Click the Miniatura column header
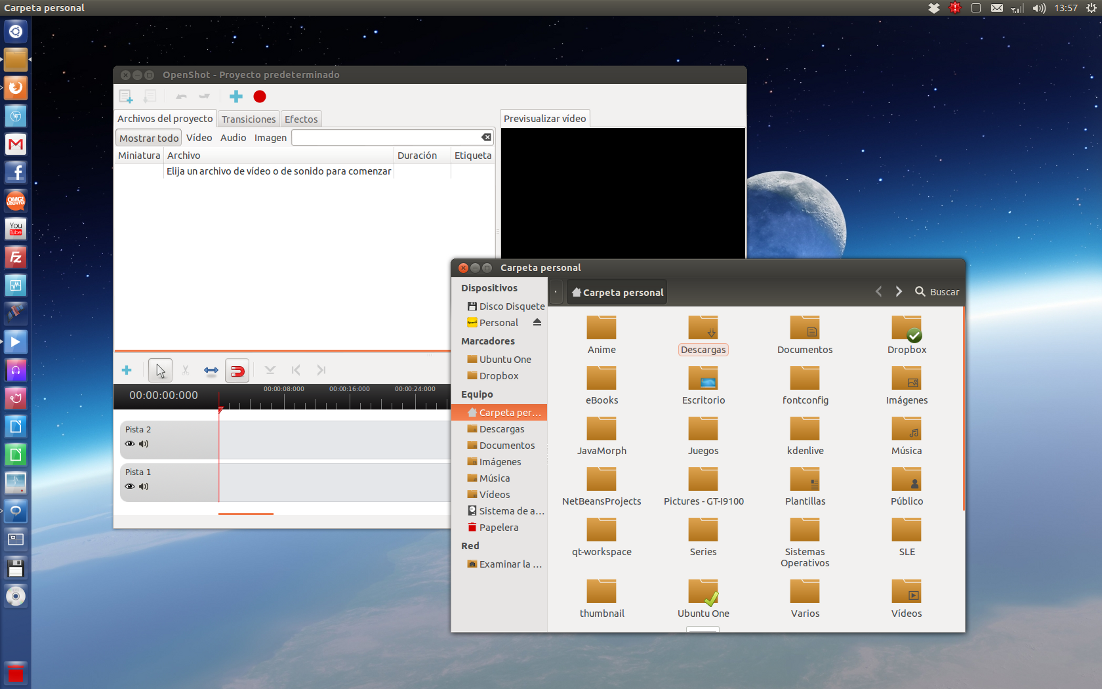1102x689 pixels. pyautogui.click(x=139, y=155)
